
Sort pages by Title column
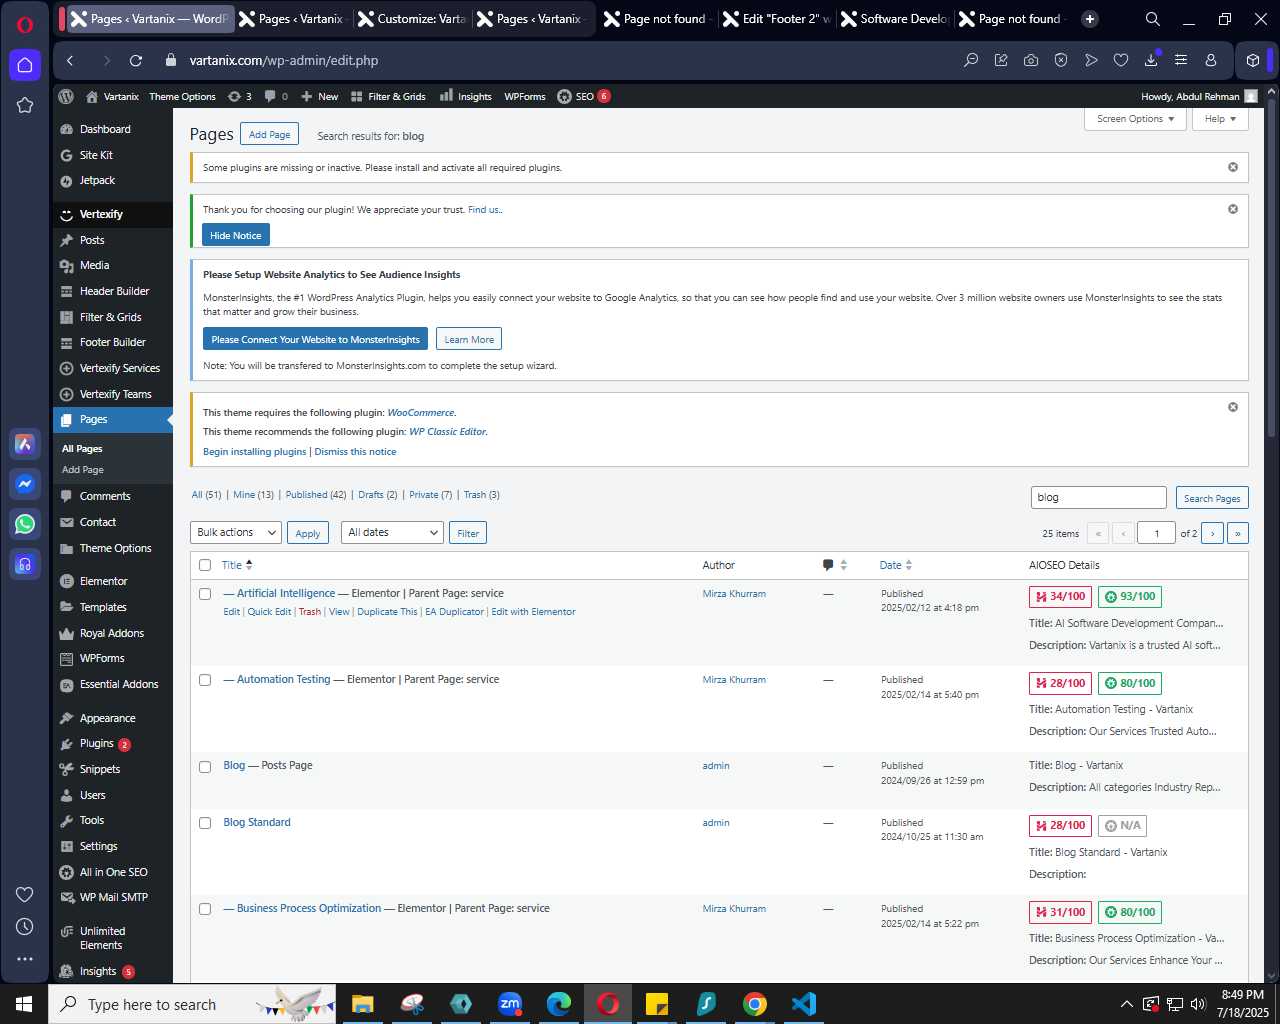point(237,565)
